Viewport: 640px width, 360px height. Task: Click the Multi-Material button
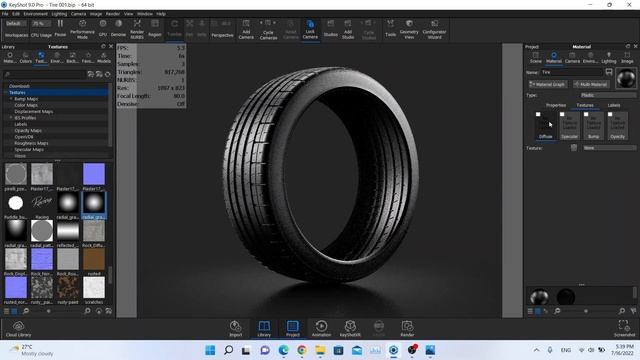(x=591, y=84)
